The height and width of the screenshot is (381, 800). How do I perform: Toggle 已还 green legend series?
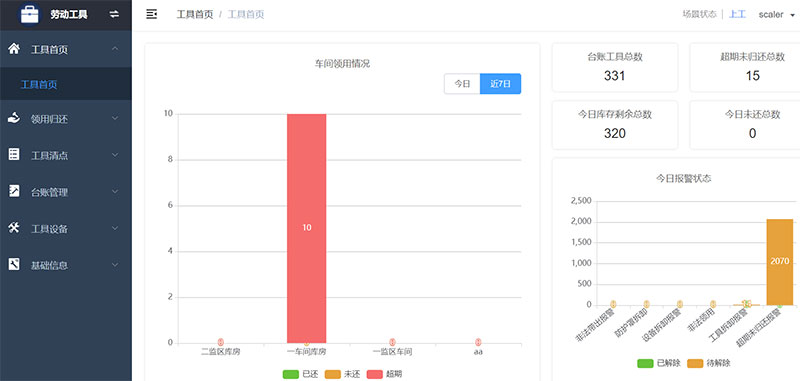pos(291,374)
